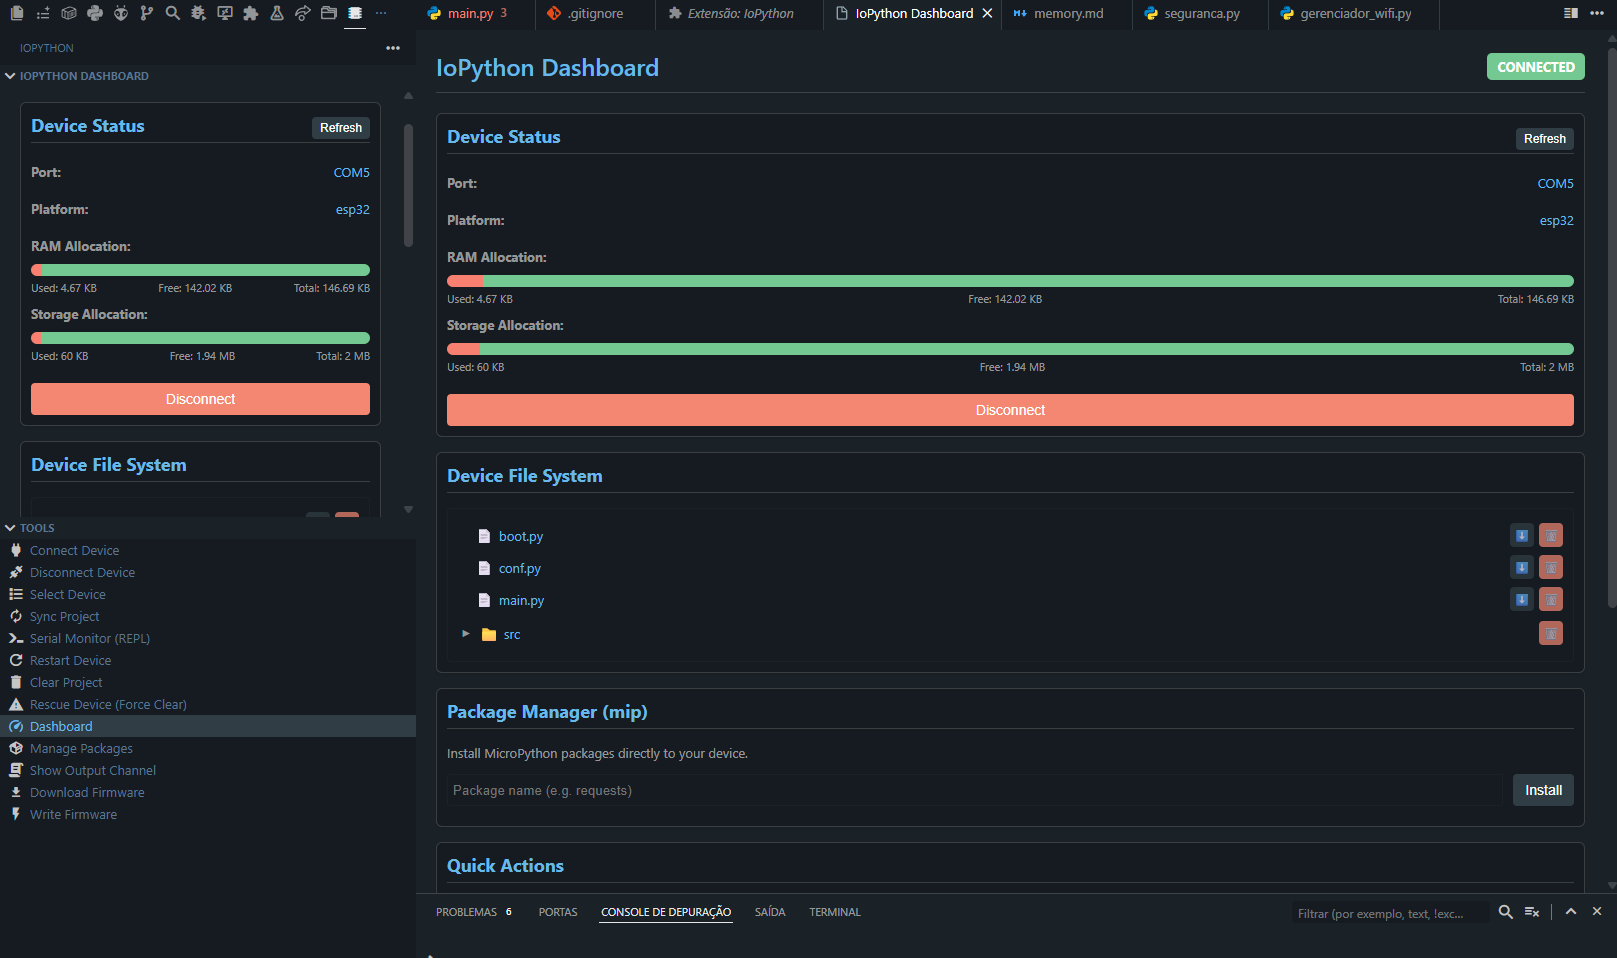Run Sync Project tool

pos(64,617)
